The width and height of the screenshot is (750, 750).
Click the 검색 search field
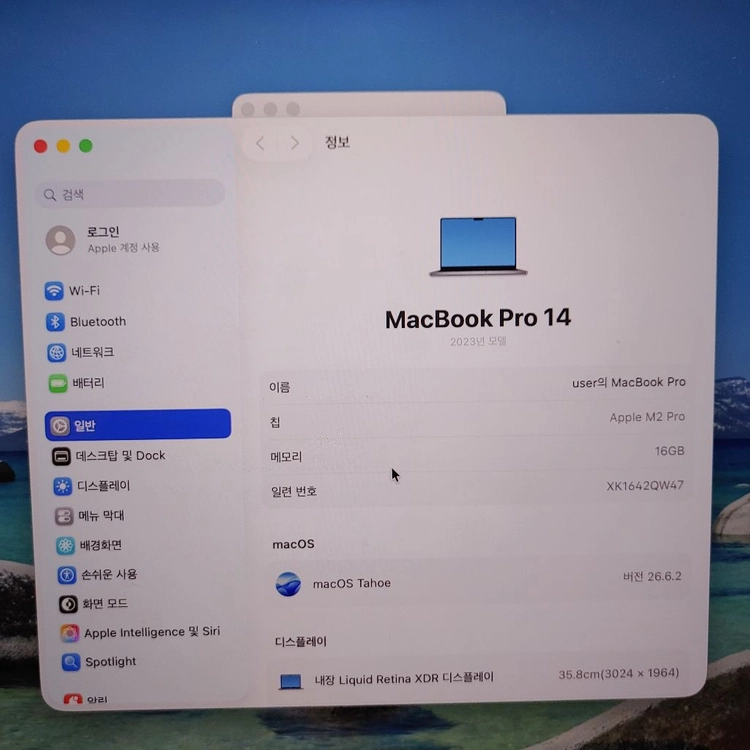pyautogui.click(x=130, y=194)
